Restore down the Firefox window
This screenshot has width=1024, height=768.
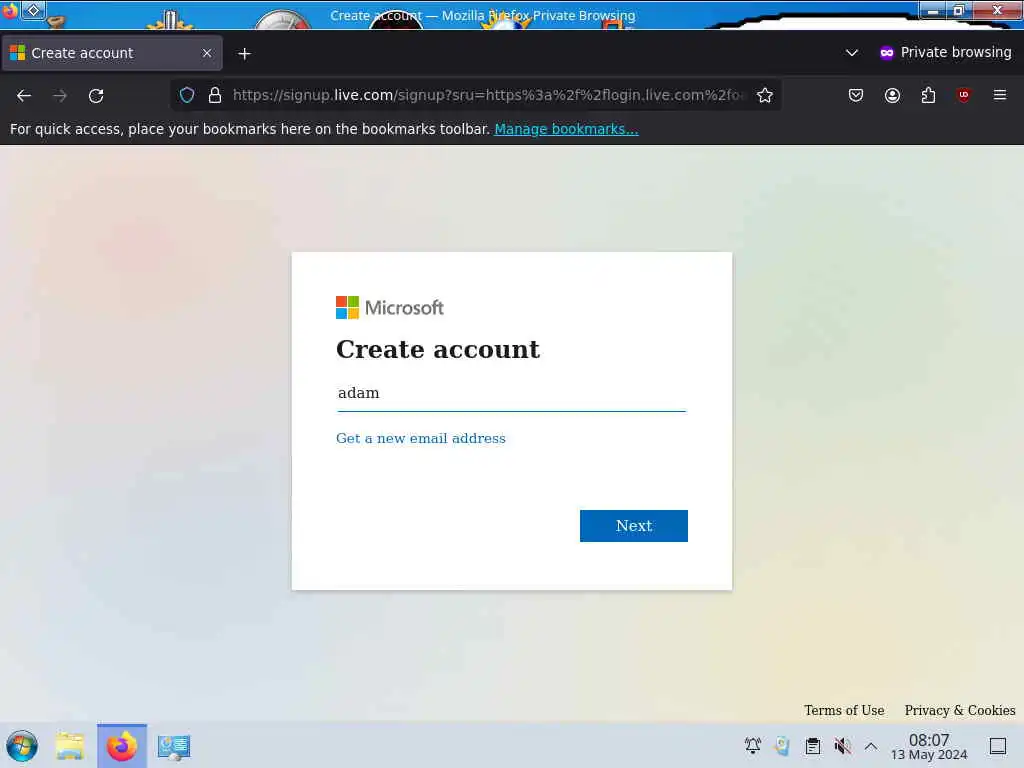coord(959,10)
